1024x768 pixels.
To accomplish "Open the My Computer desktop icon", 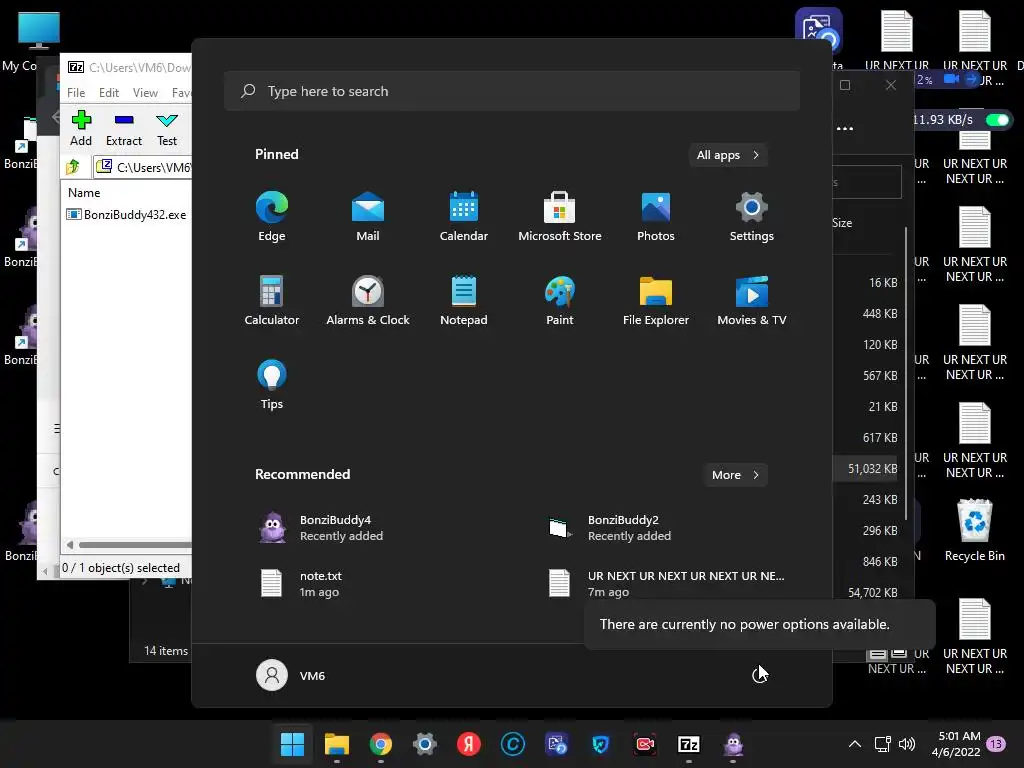I will (x=29, y=42).
